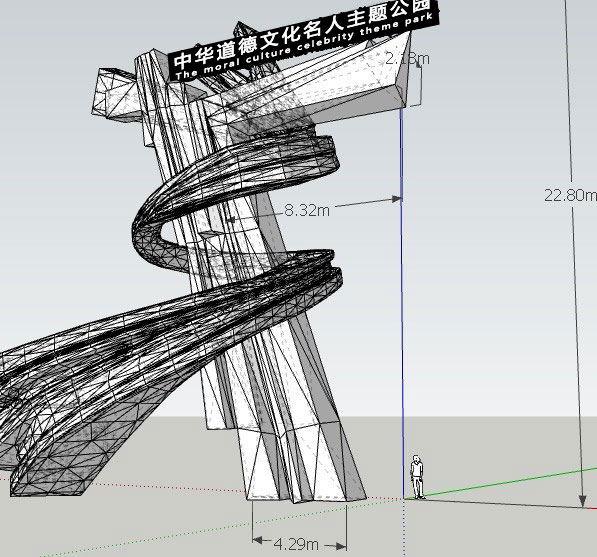Click the left arrow of 4.29m dimension
This screenshot has width=597, height=557.
tap(258, 540)
